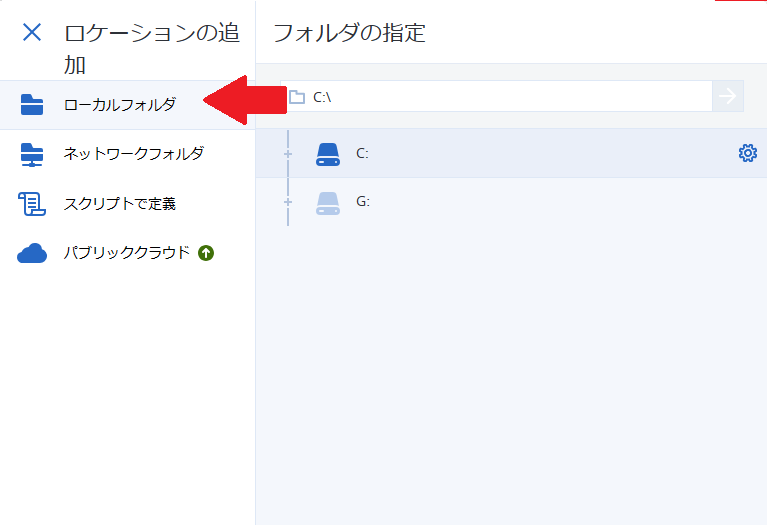Select the G: drive label
The width and height of the screenshot is (767, 525).
pos(363,202)
